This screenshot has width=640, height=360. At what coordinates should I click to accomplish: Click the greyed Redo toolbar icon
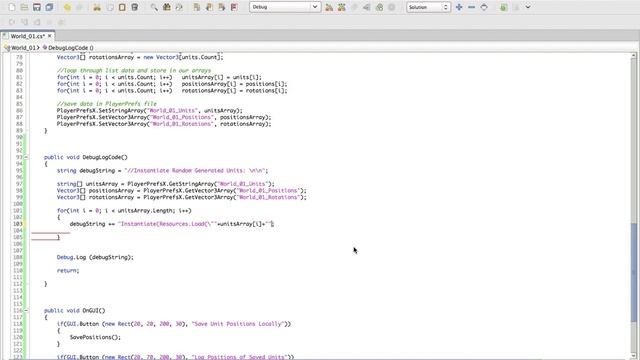pyautogui.click(x=80, y=7)
